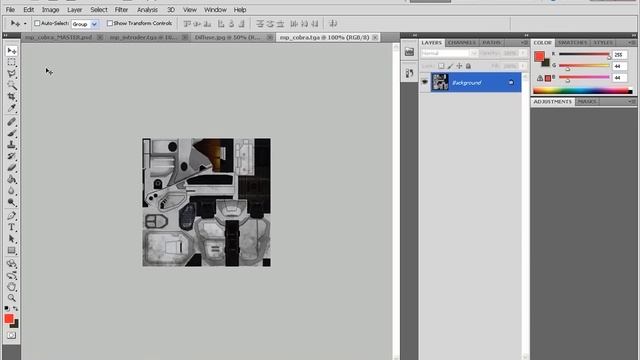Select the Quick Selection tool

coord(11,85)
